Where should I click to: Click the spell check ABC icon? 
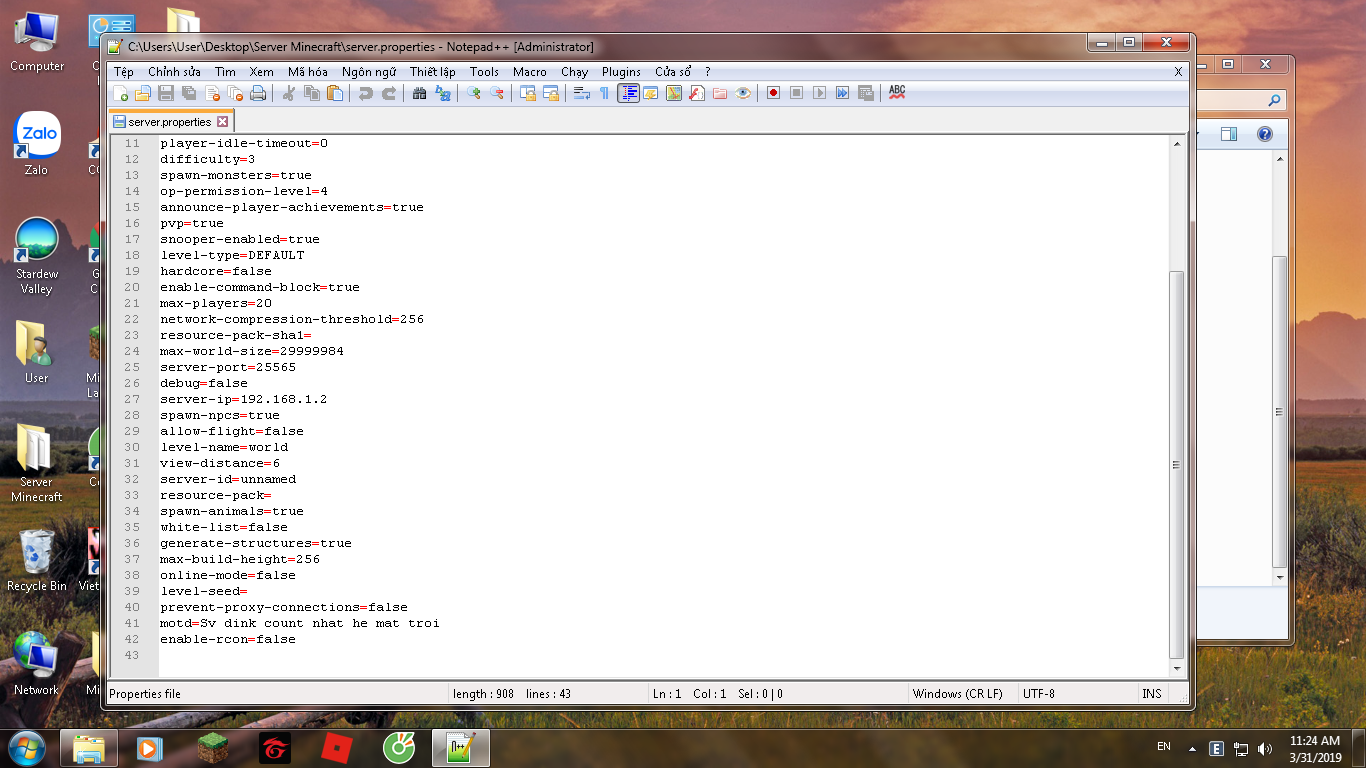tap(897, 92)
